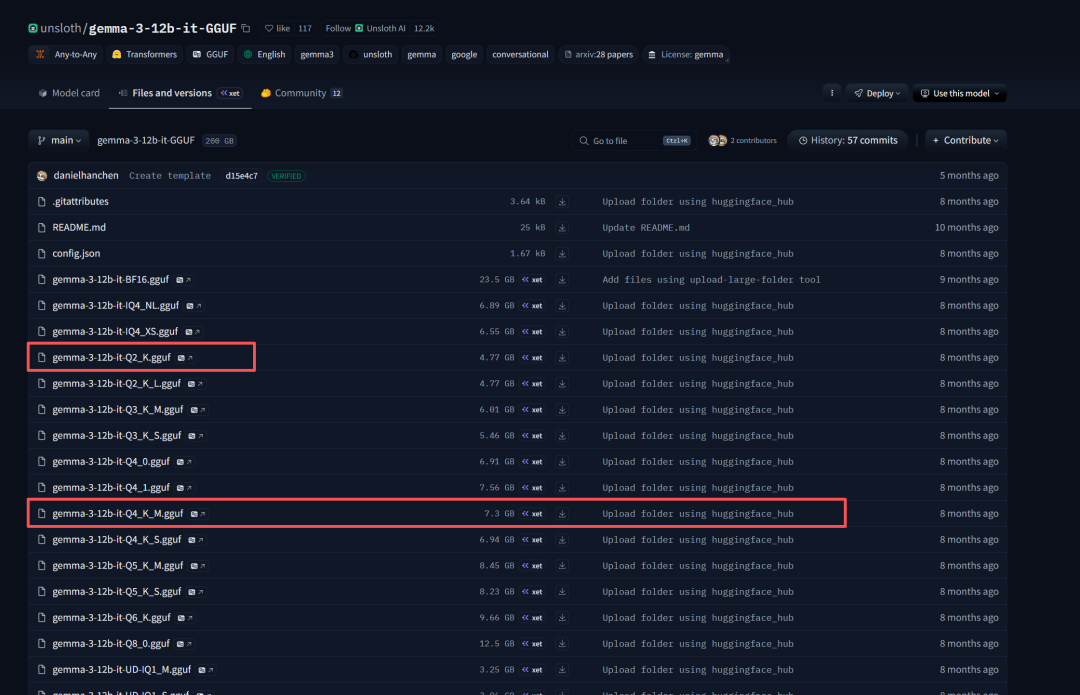
Task: Select the Transformers tag
Action: [145, 54]
